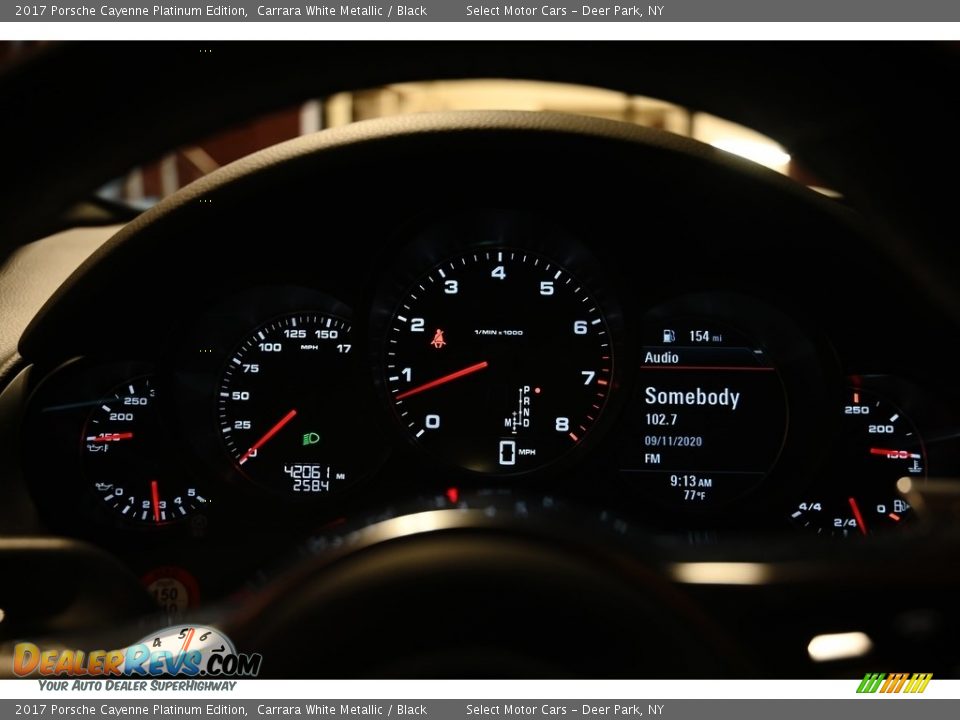
Task: Click the green headlight indicator icon
Action: click(311, 438)
